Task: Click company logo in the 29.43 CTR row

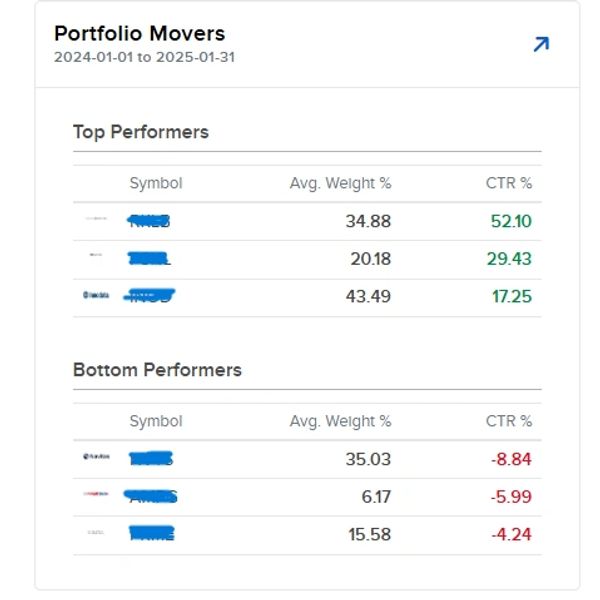Action: (x=96, y=258)
